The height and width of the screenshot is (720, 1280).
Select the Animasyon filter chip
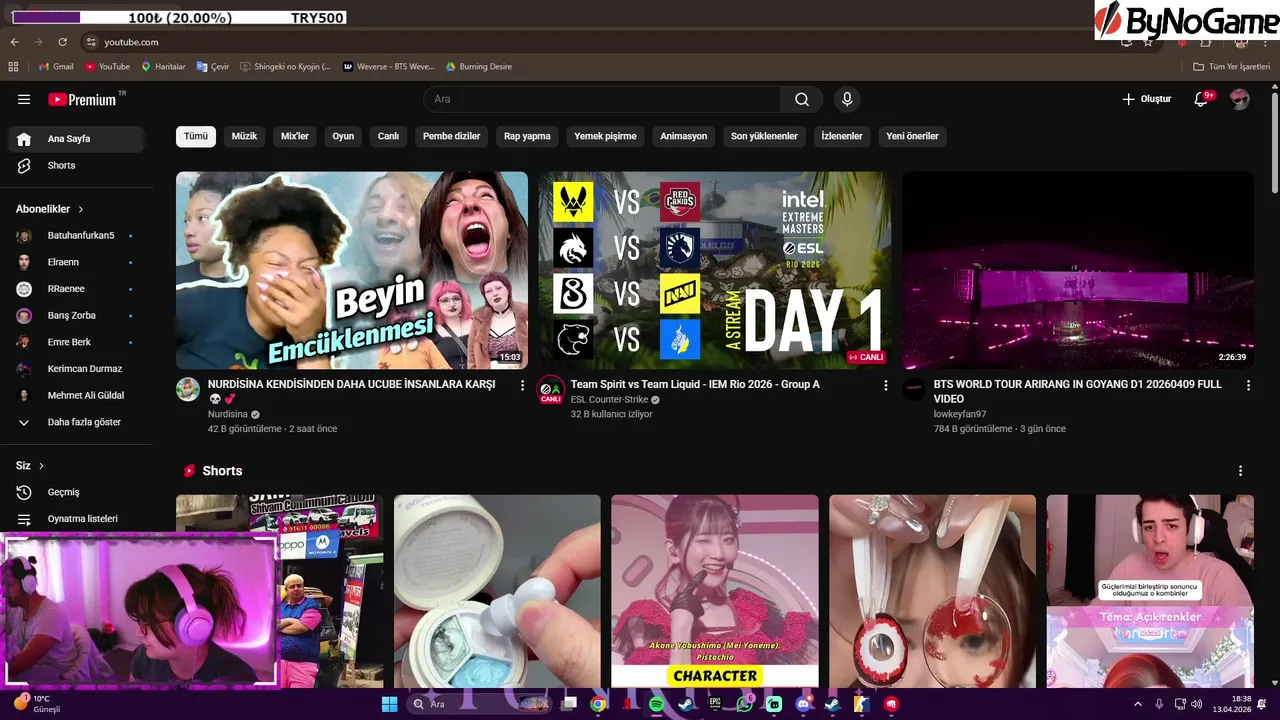tap(684, 136)
